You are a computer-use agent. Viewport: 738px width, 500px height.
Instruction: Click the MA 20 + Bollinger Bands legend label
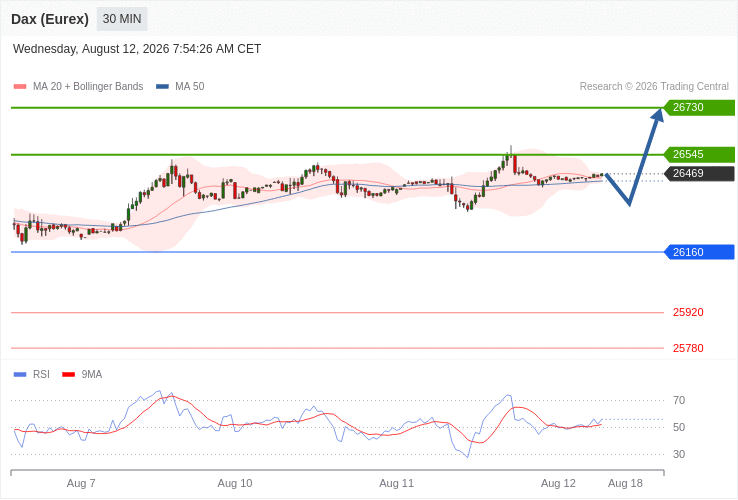[88, 87]
